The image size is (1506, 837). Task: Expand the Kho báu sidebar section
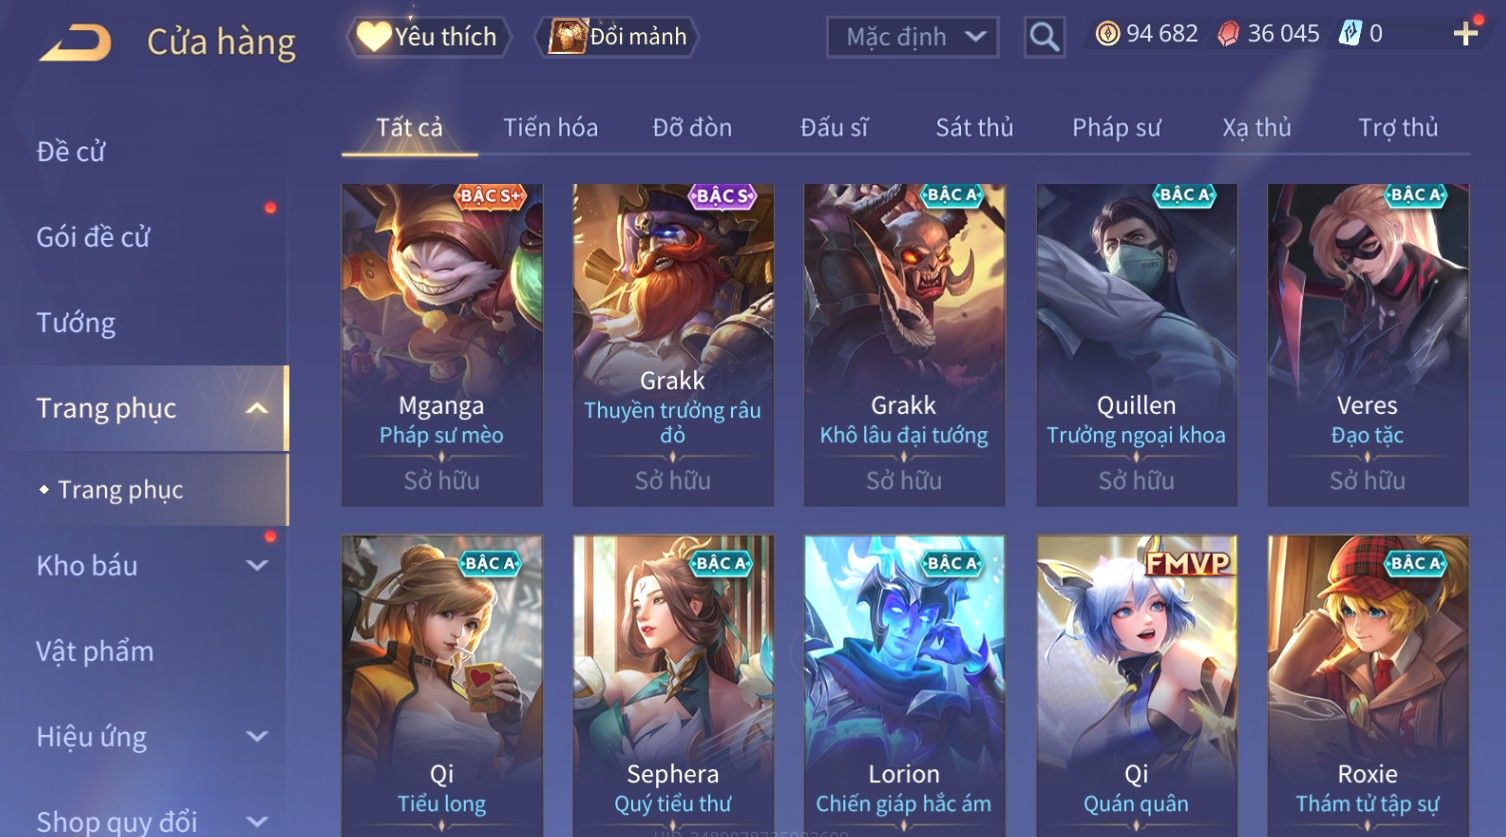click(257, 565)
